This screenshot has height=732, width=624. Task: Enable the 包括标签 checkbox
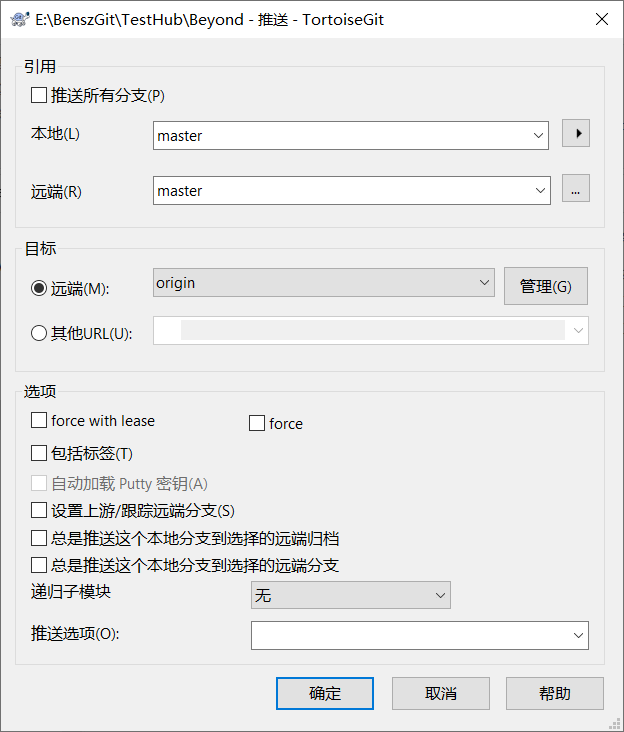(39, 454)
